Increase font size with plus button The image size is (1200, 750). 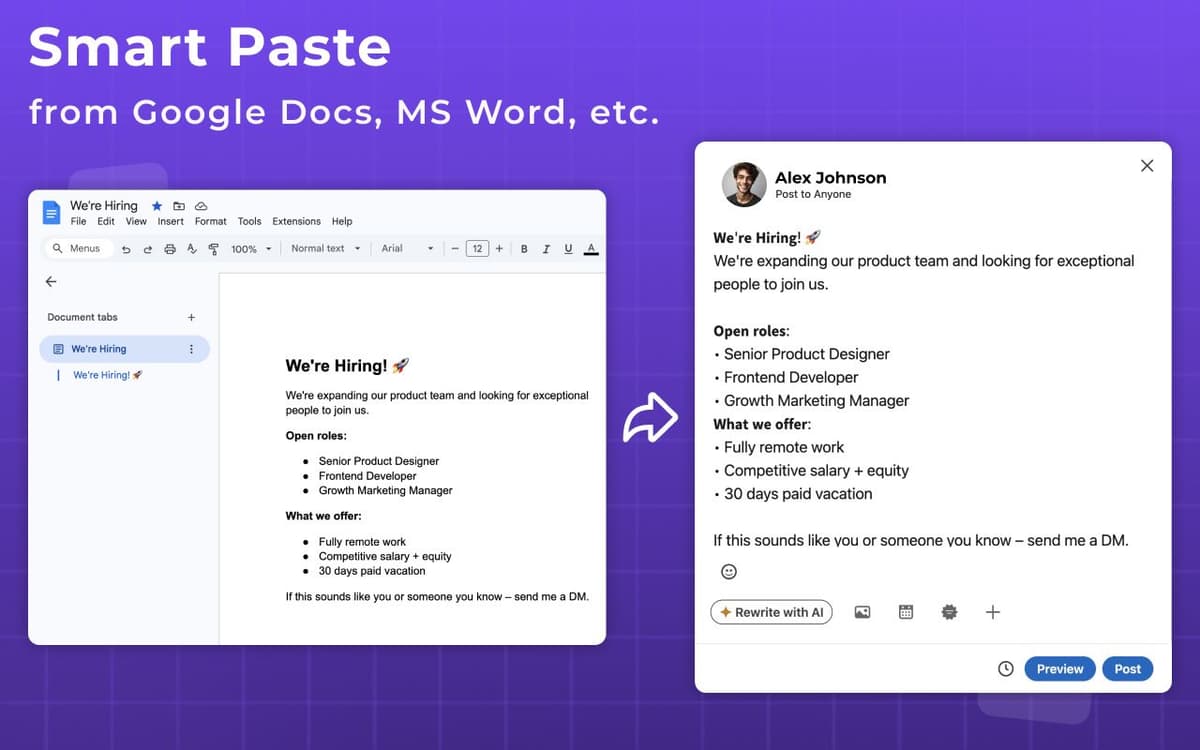click(499, 249)
